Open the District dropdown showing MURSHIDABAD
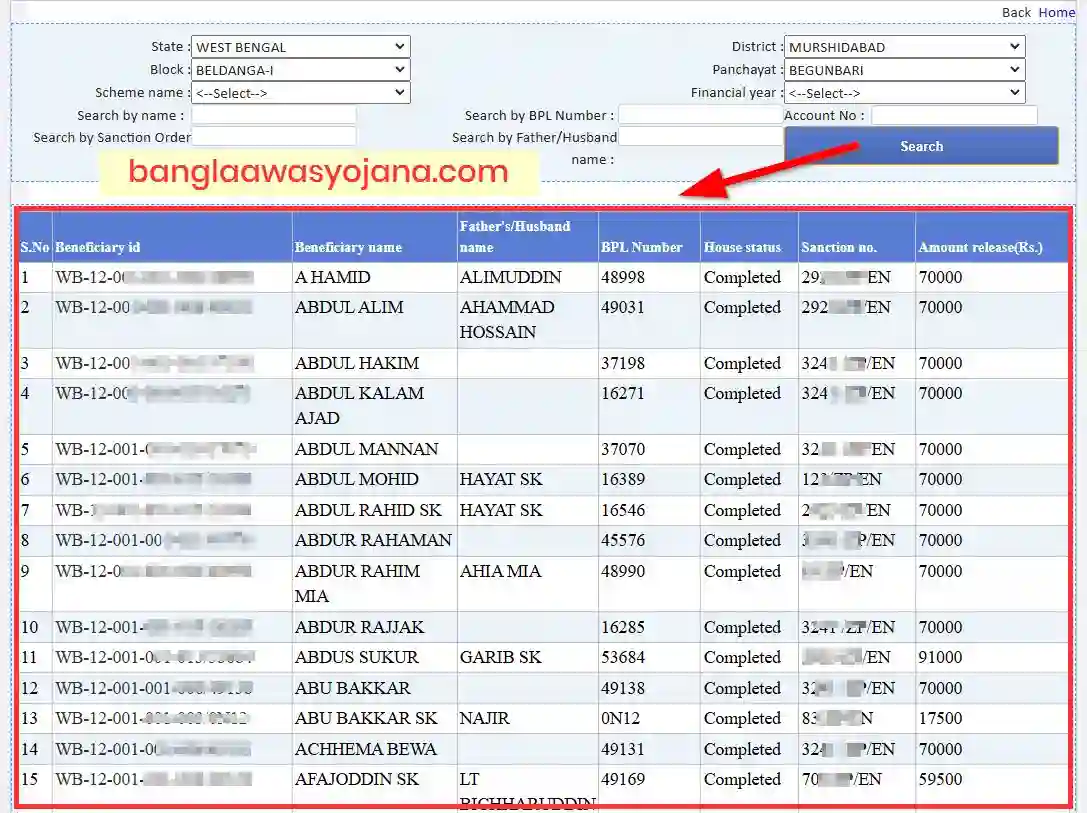 904,47
